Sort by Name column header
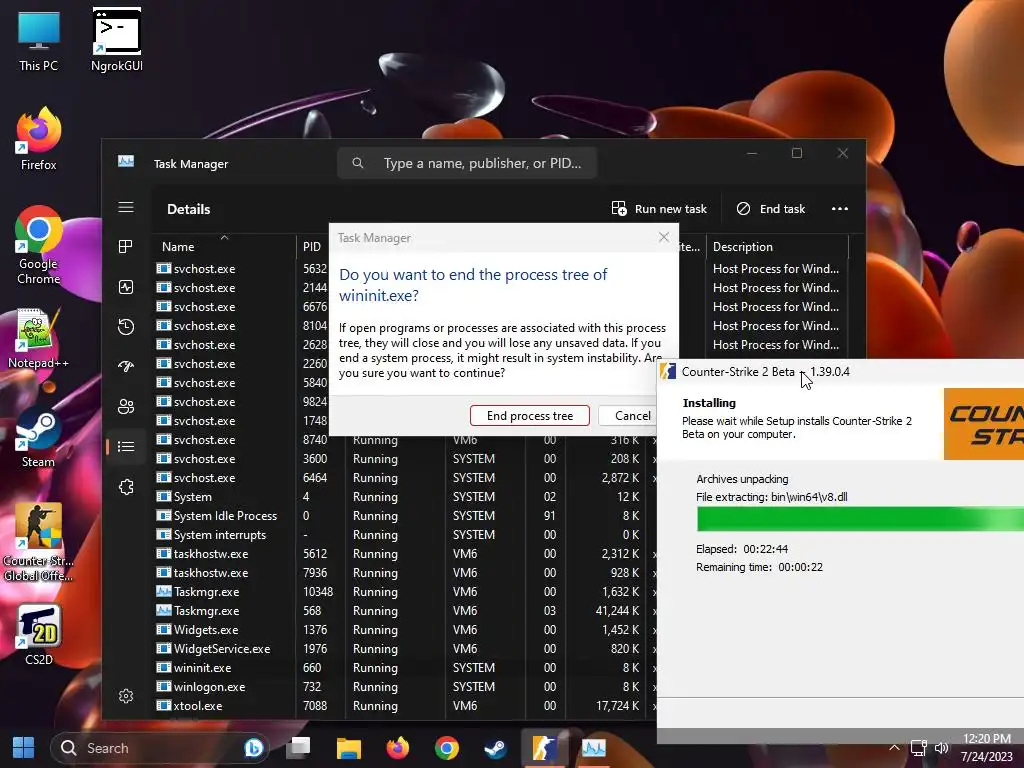Image resolution: width=1024 pixels, height=768 pixels. click(224, 247)
